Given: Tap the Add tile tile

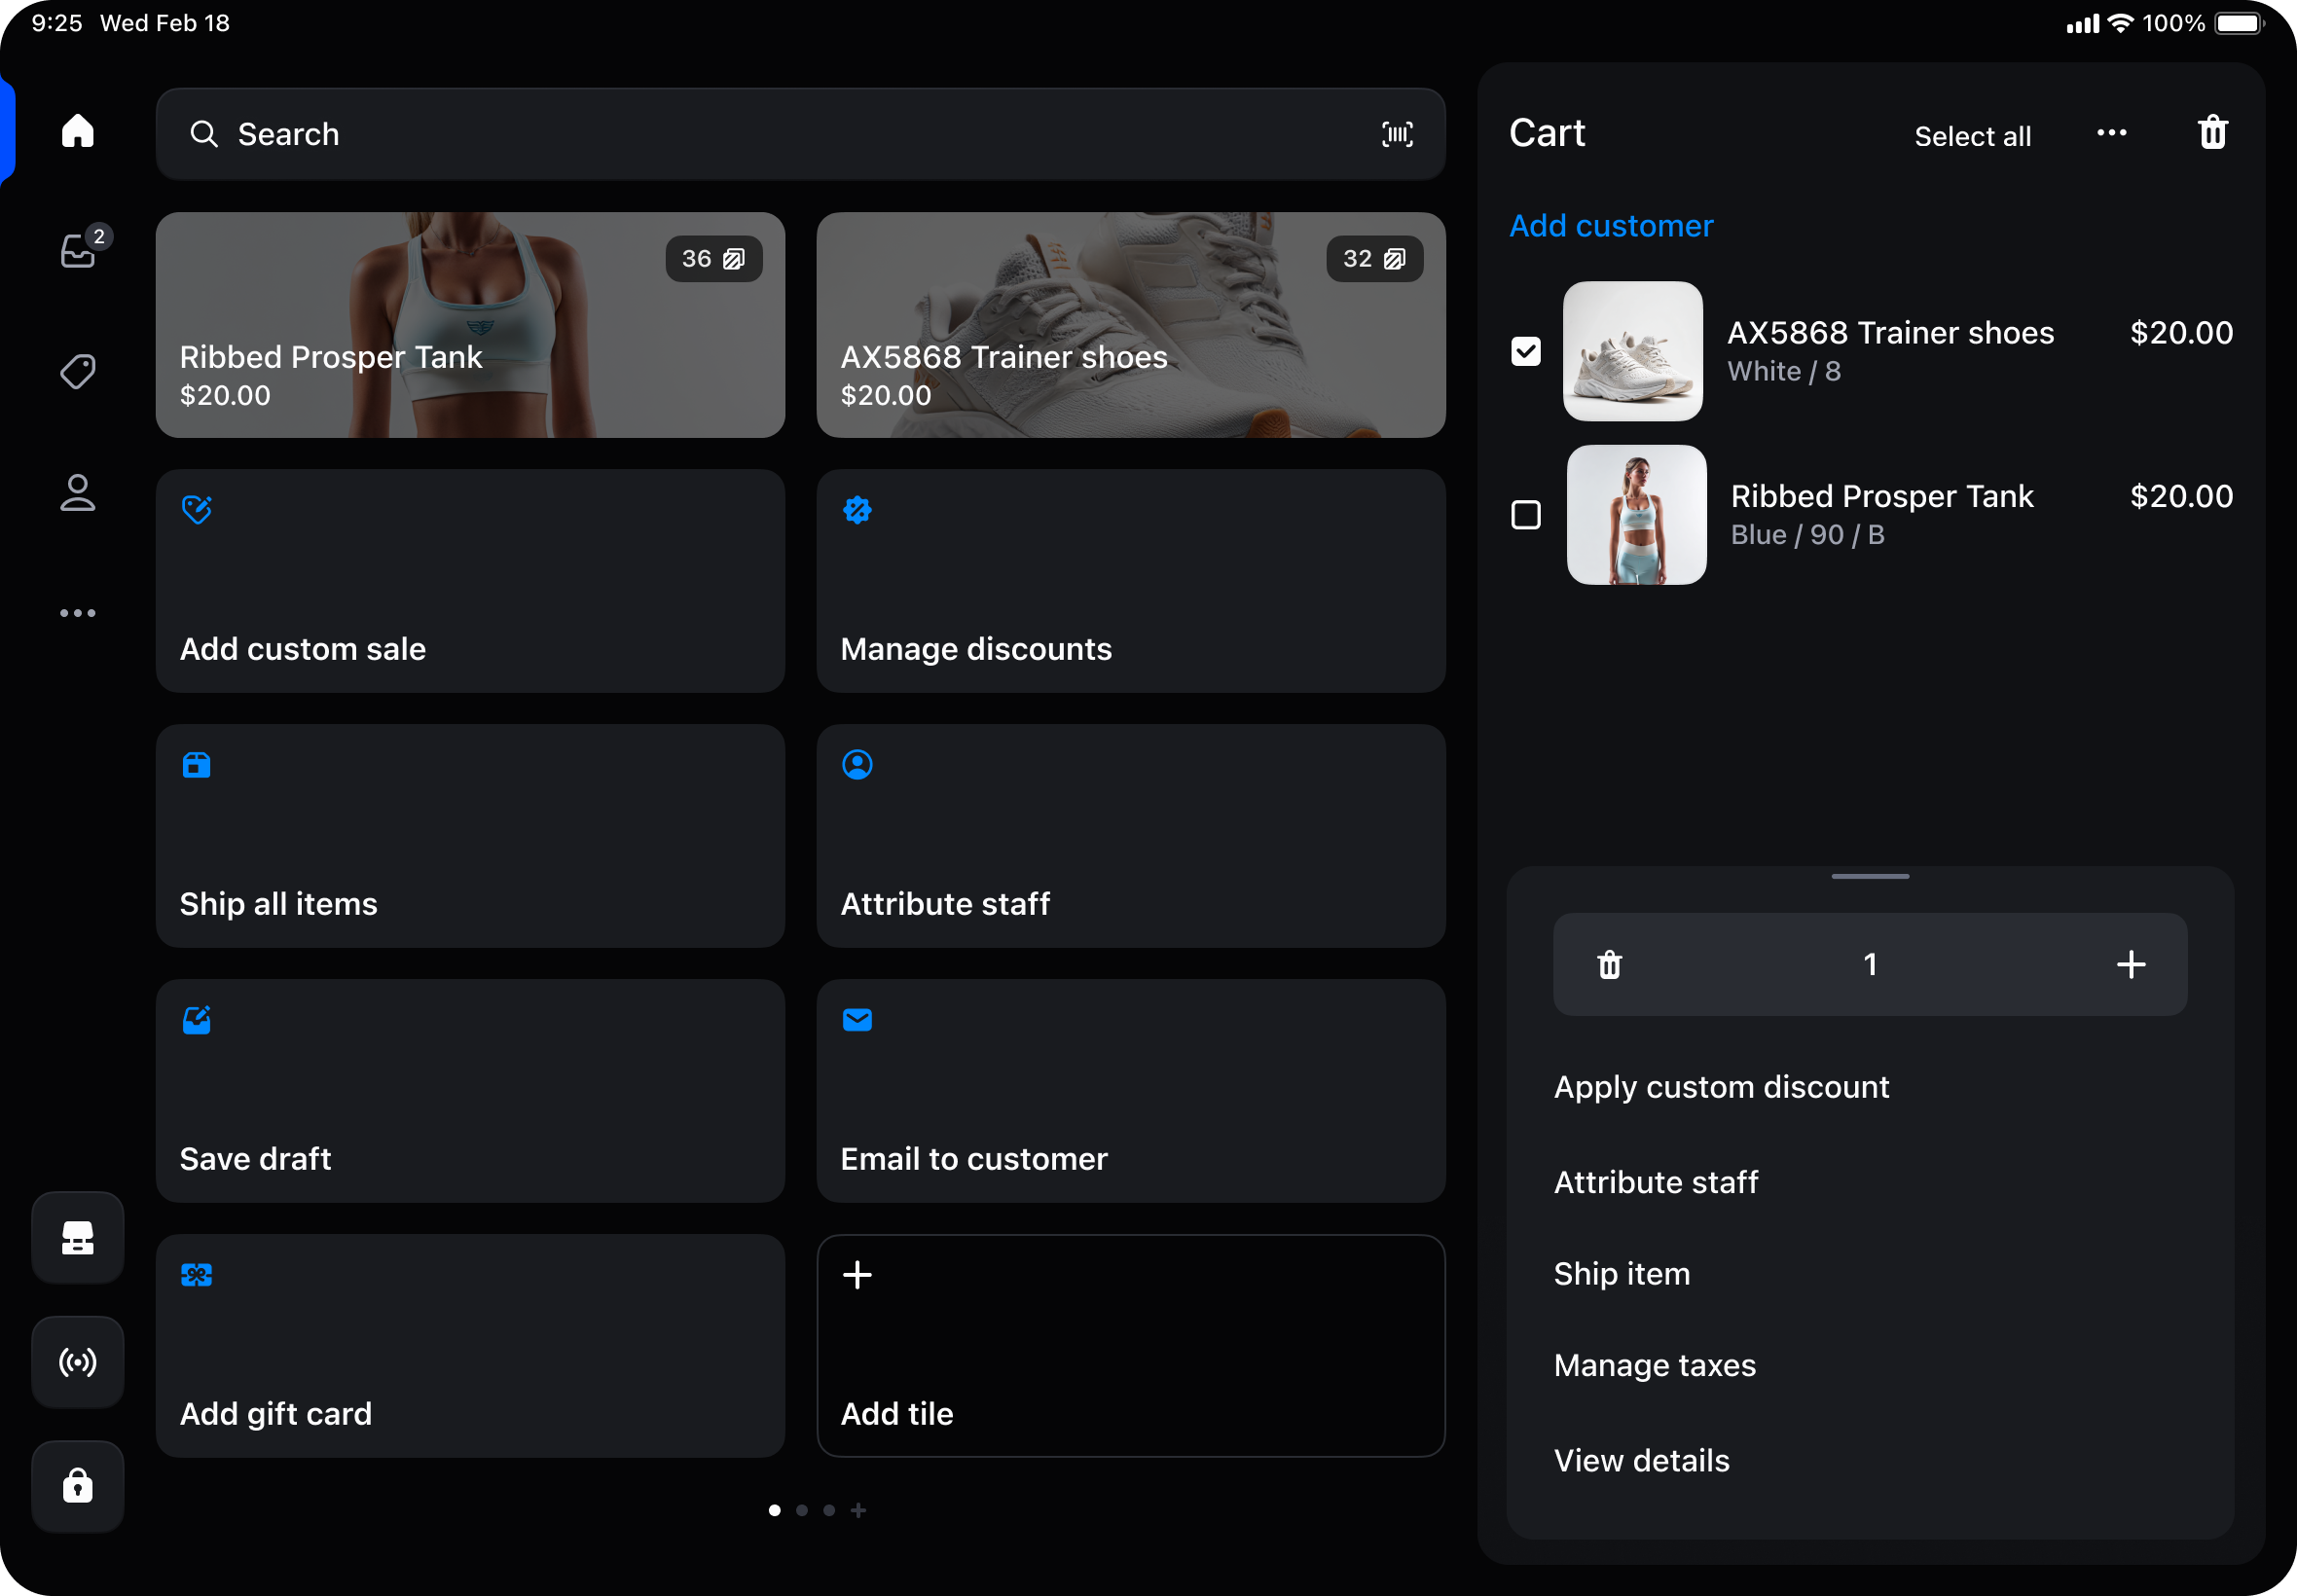Looking at the screenshot, I should pyautogui.click(x=1131, y=1346).
